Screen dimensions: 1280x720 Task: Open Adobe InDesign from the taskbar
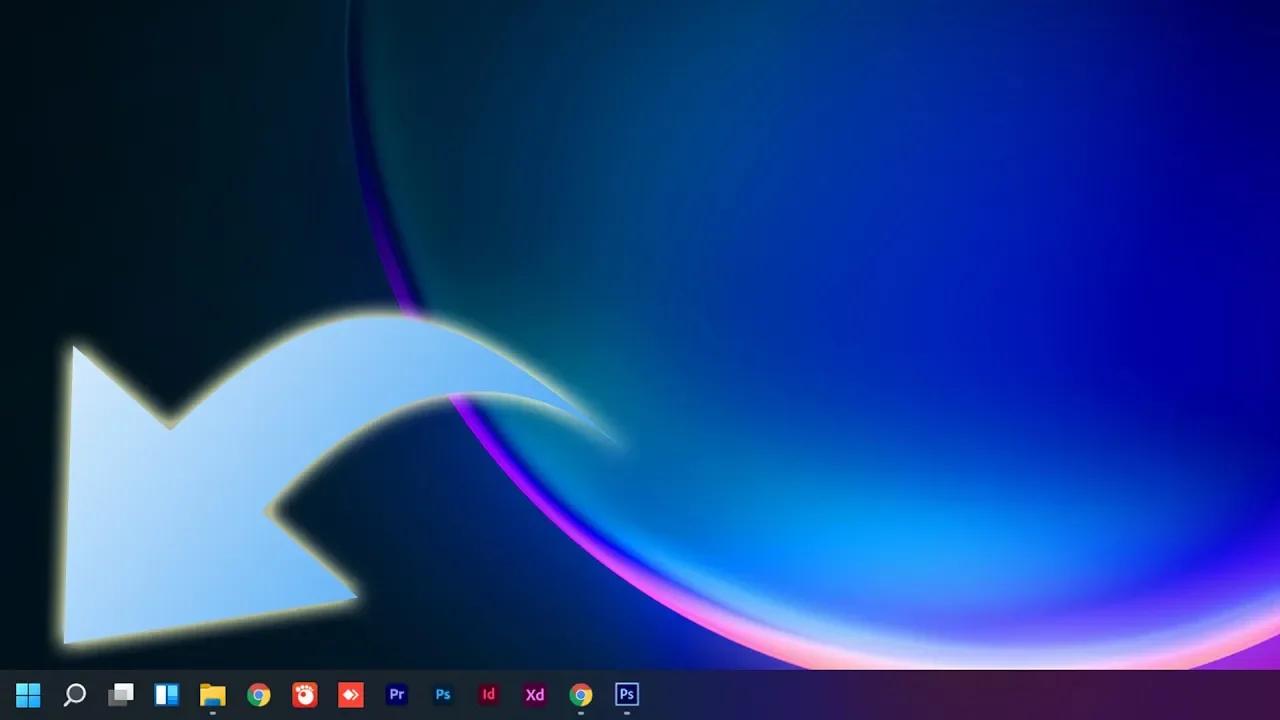[x=488, y=694]
